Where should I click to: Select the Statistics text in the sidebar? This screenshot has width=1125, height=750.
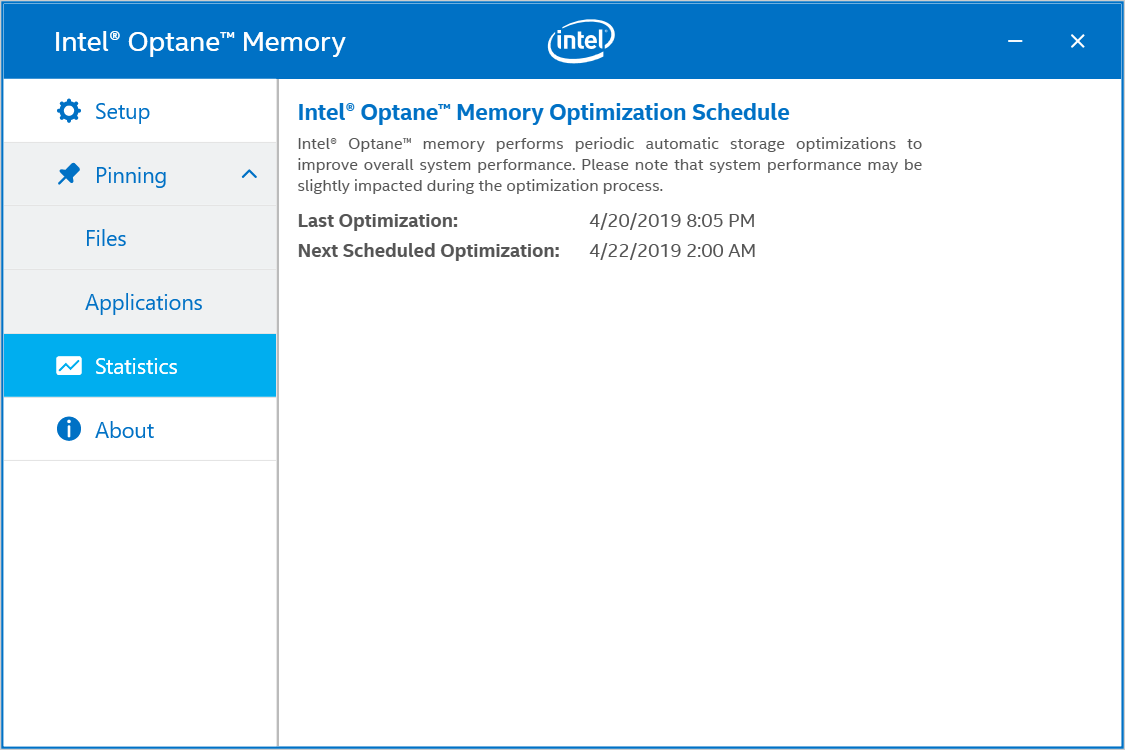tap(136, 367)
